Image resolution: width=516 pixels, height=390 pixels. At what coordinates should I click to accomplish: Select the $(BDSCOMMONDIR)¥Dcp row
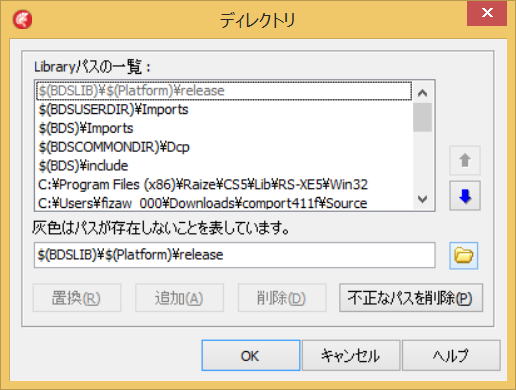coord(224,147)
